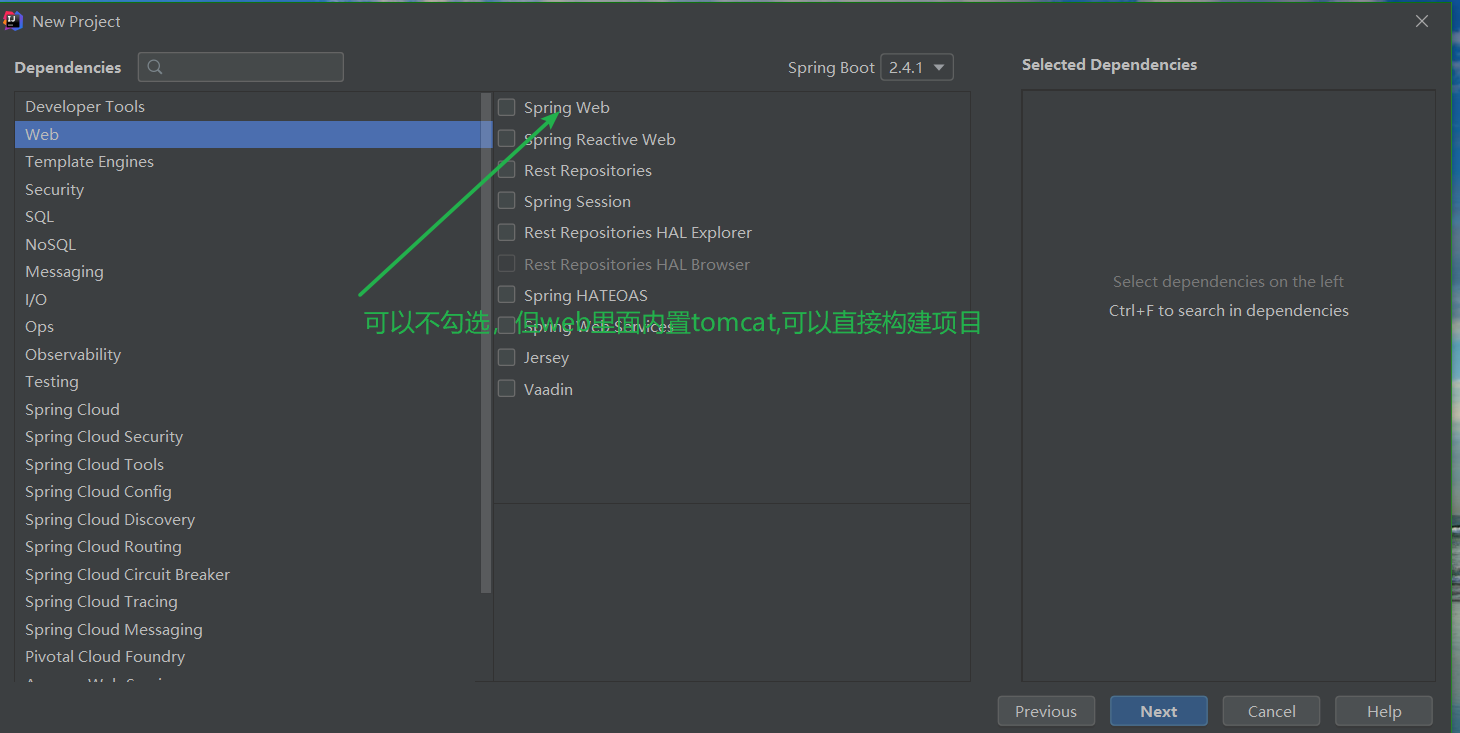Select the SQL category
The width and height of the screenshot is (1460, 733).
coord(248,217)
